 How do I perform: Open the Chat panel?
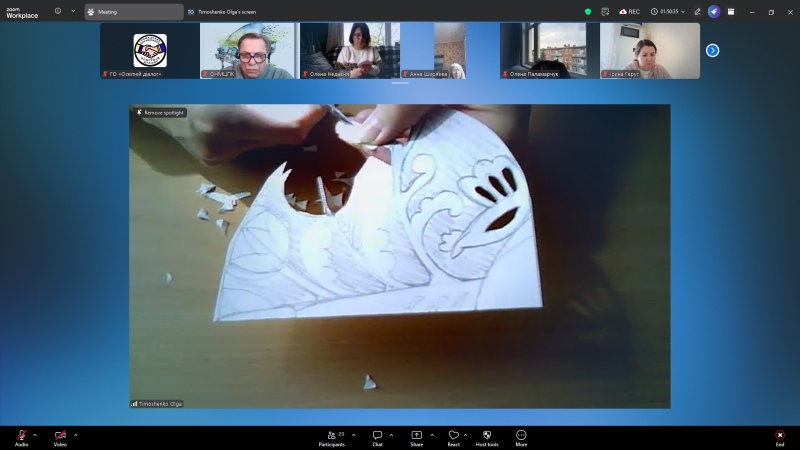pyautogui.click(x=377, y=436)
